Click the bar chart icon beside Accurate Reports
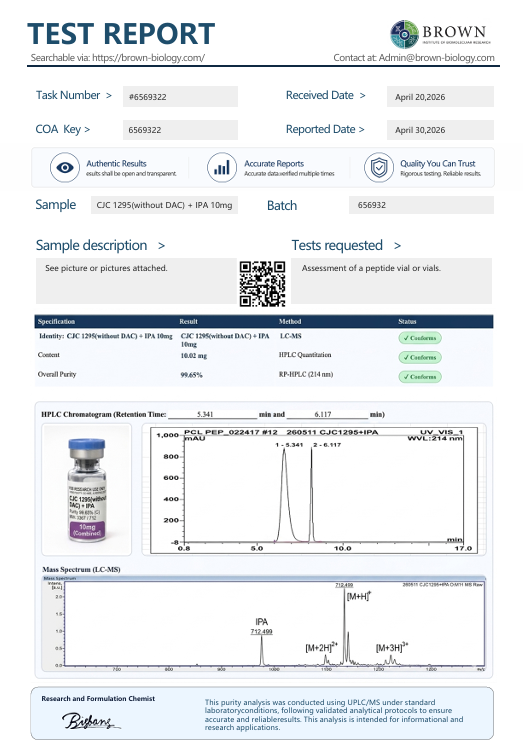 pos(222,168)
